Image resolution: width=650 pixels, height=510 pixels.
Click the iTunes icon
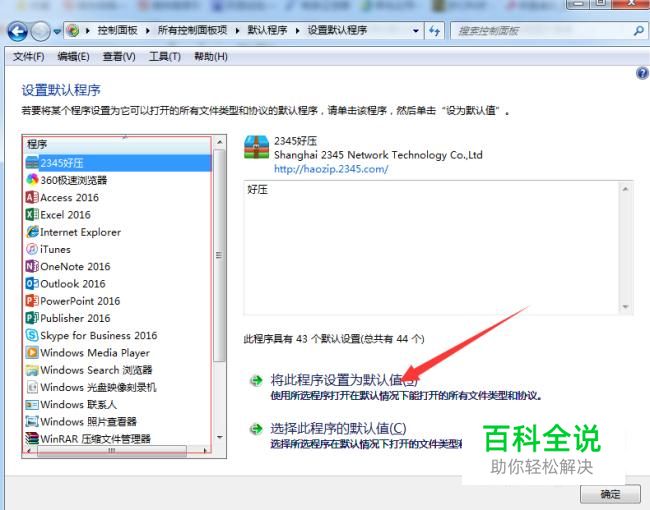[x=32, y=249]
